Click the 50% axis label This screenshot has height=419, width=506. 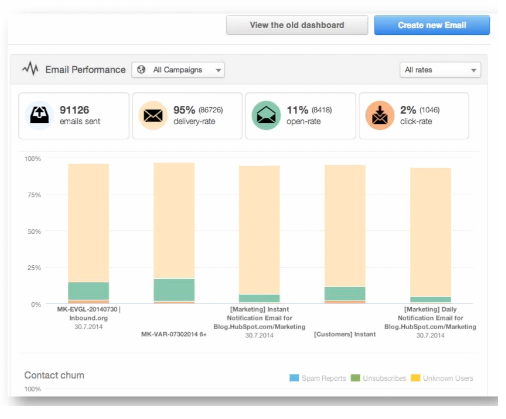pyautogui.click(x=34, y=231)
